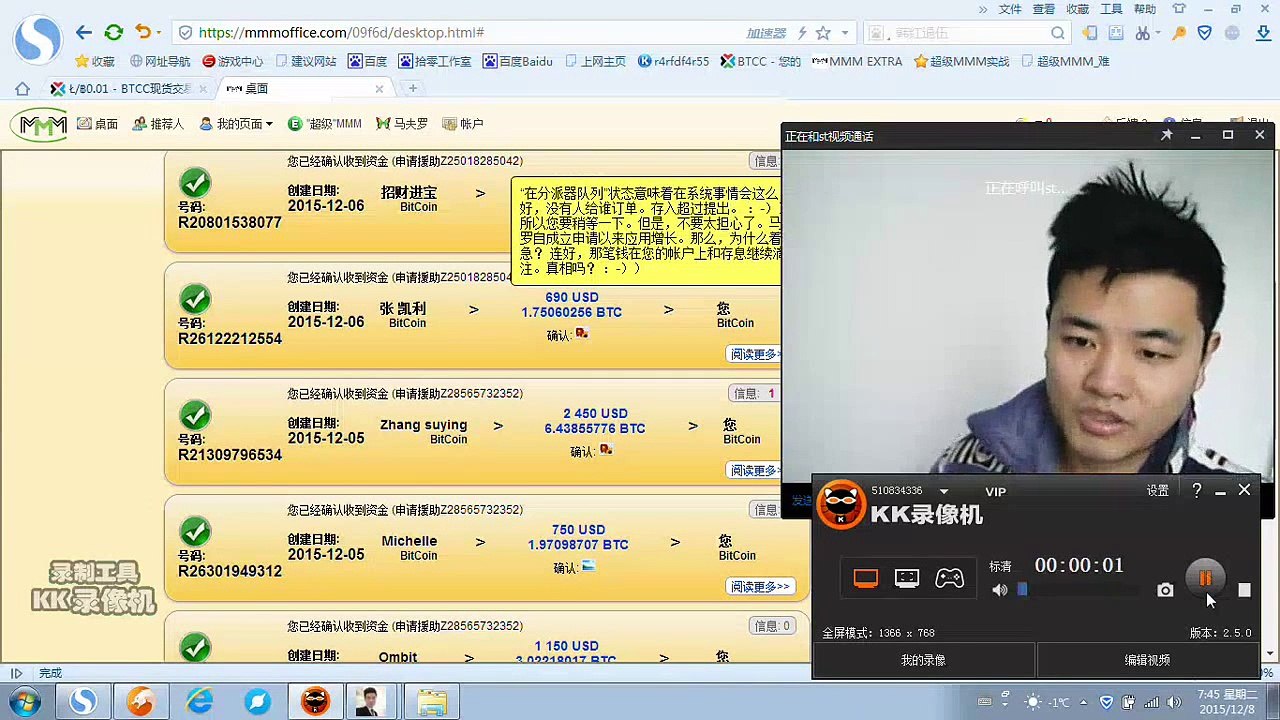Open the browser home page icon
1280x720 pixels.
[22, 88]
